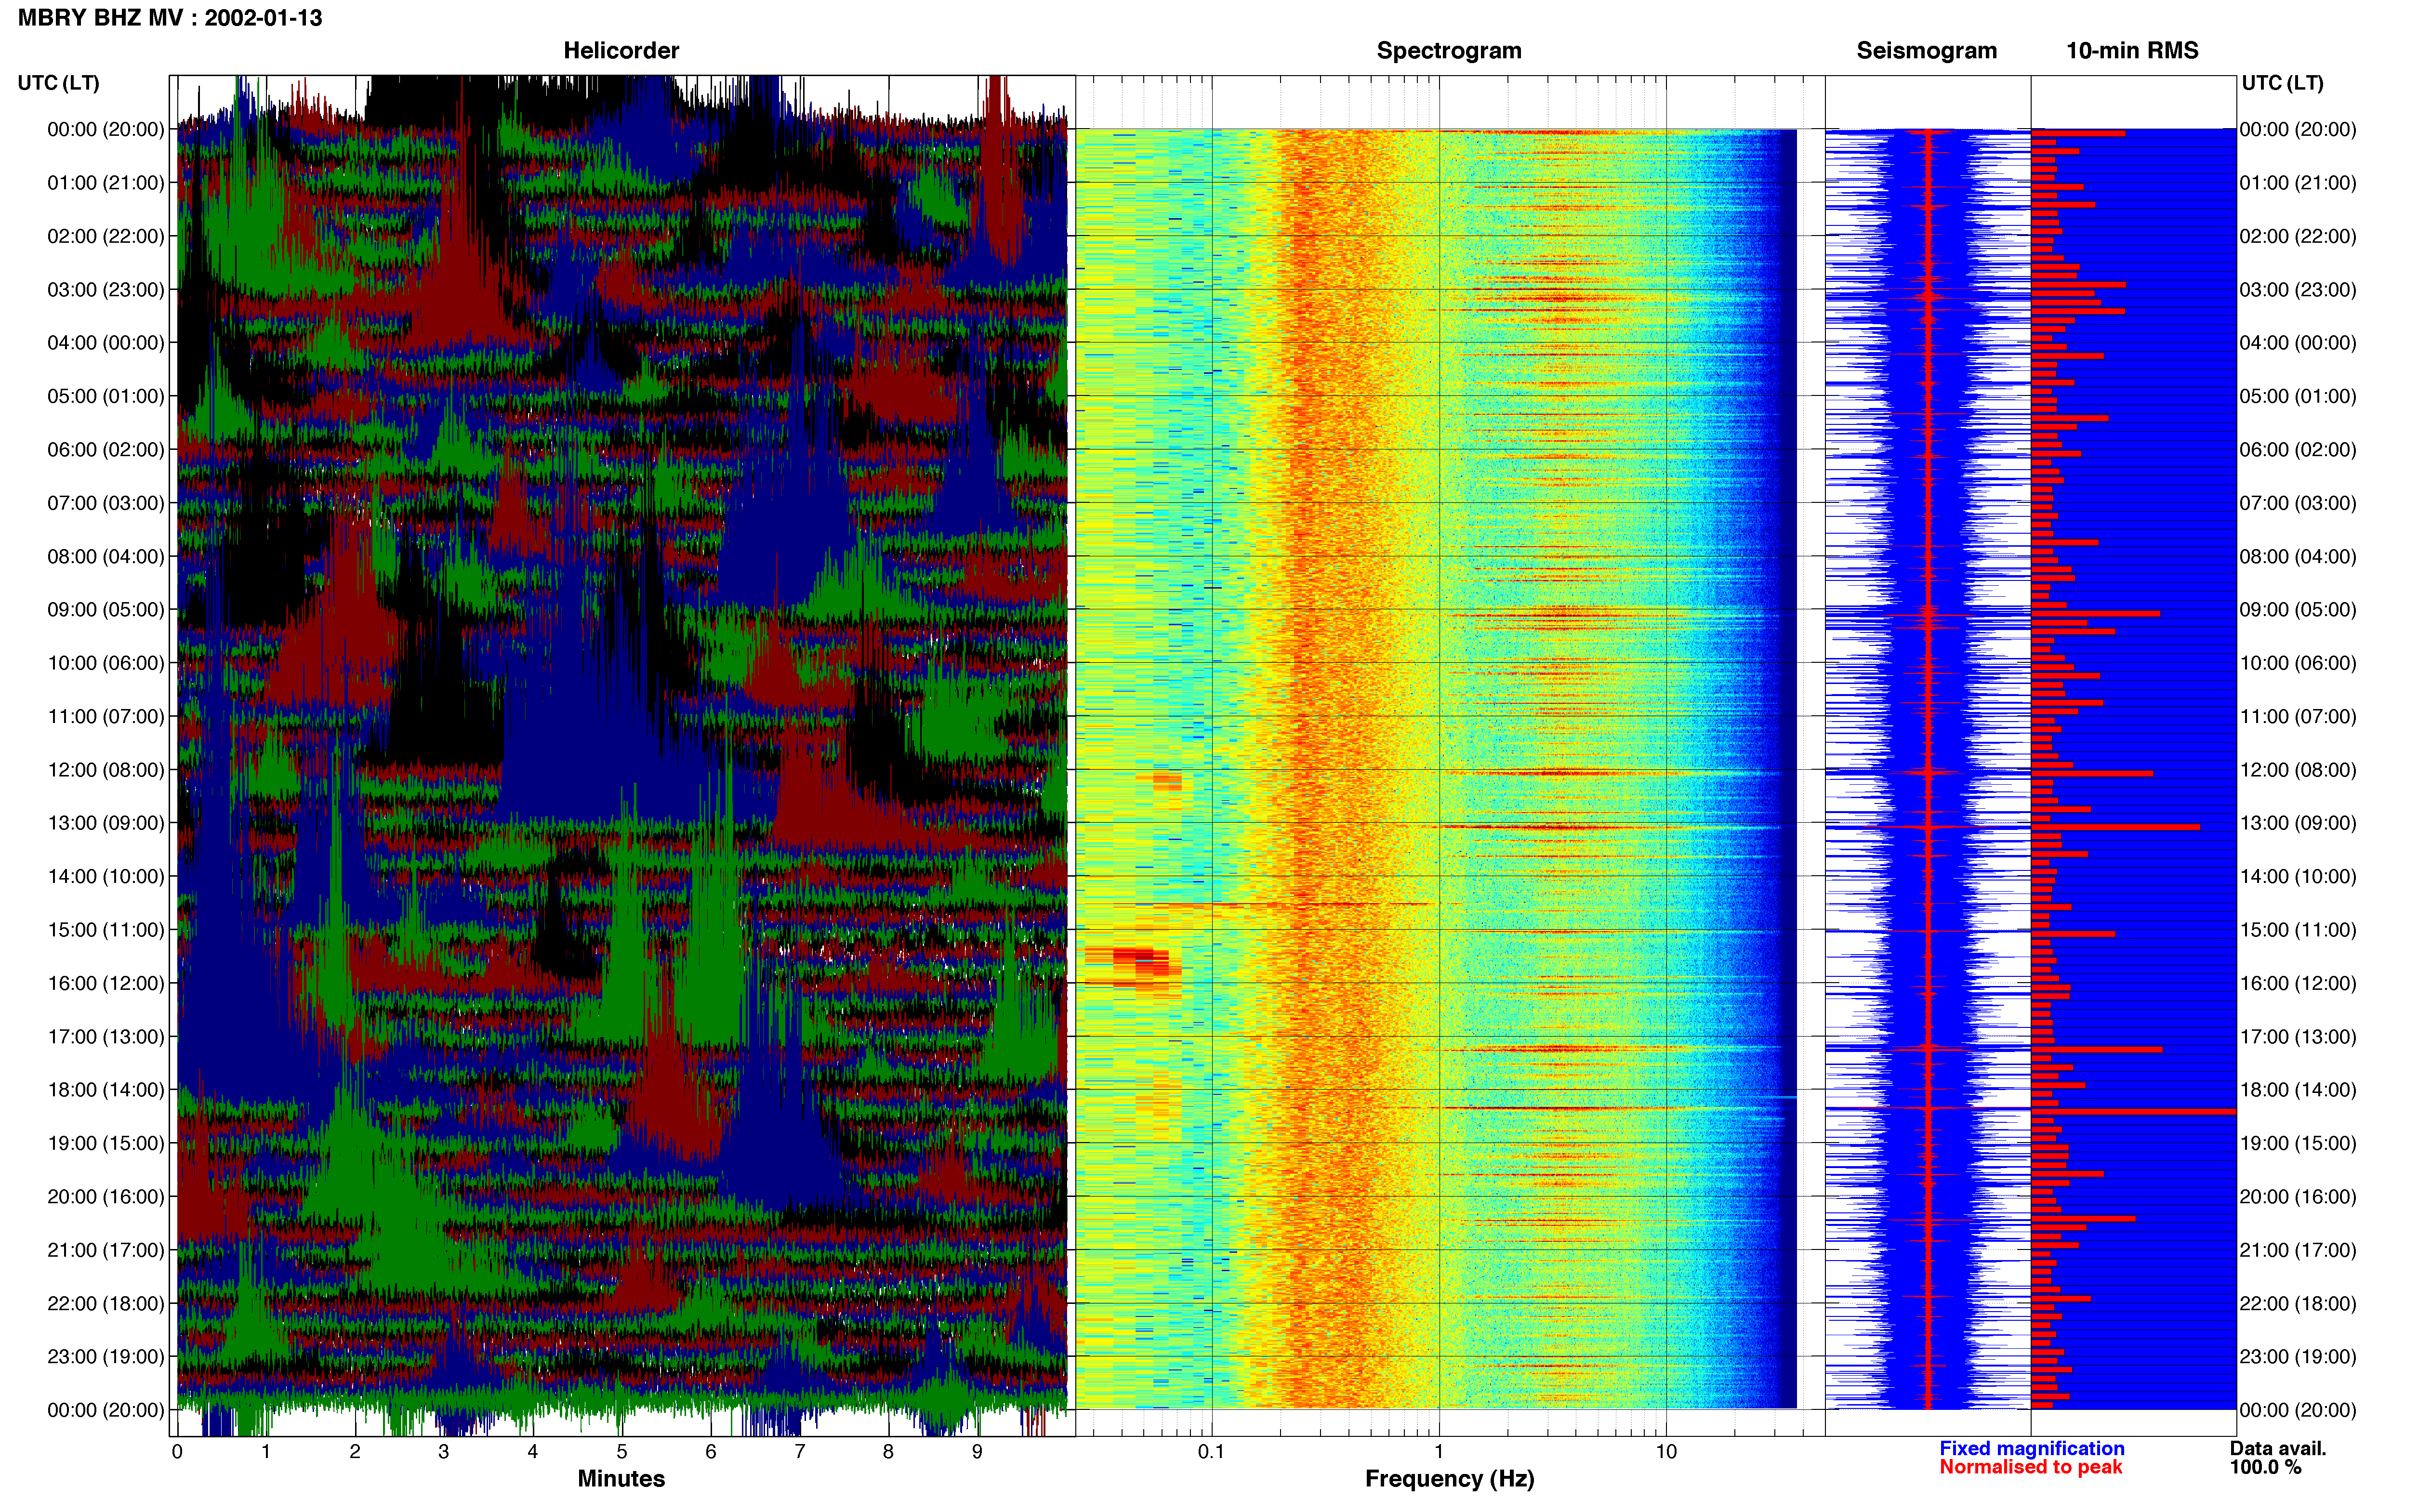Select right time label 13:00 (09:00)

[x=2298, y=823]
